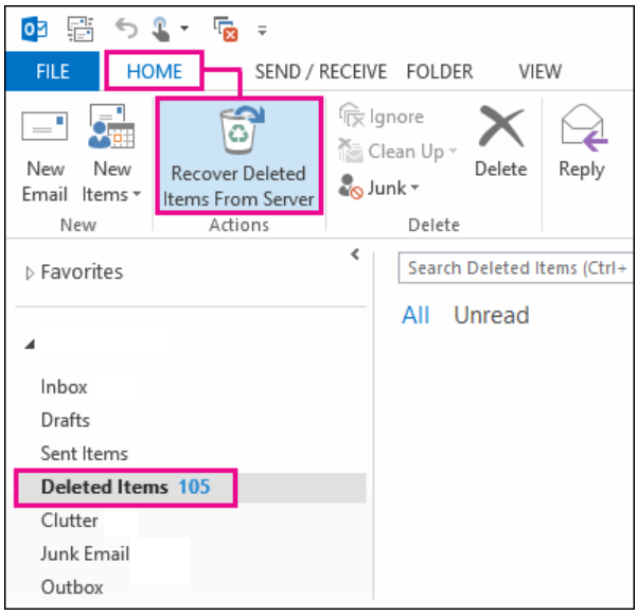Click Recover Deleted Items From Server
Screen dimensions: 637x615
(x=239, y=156)
